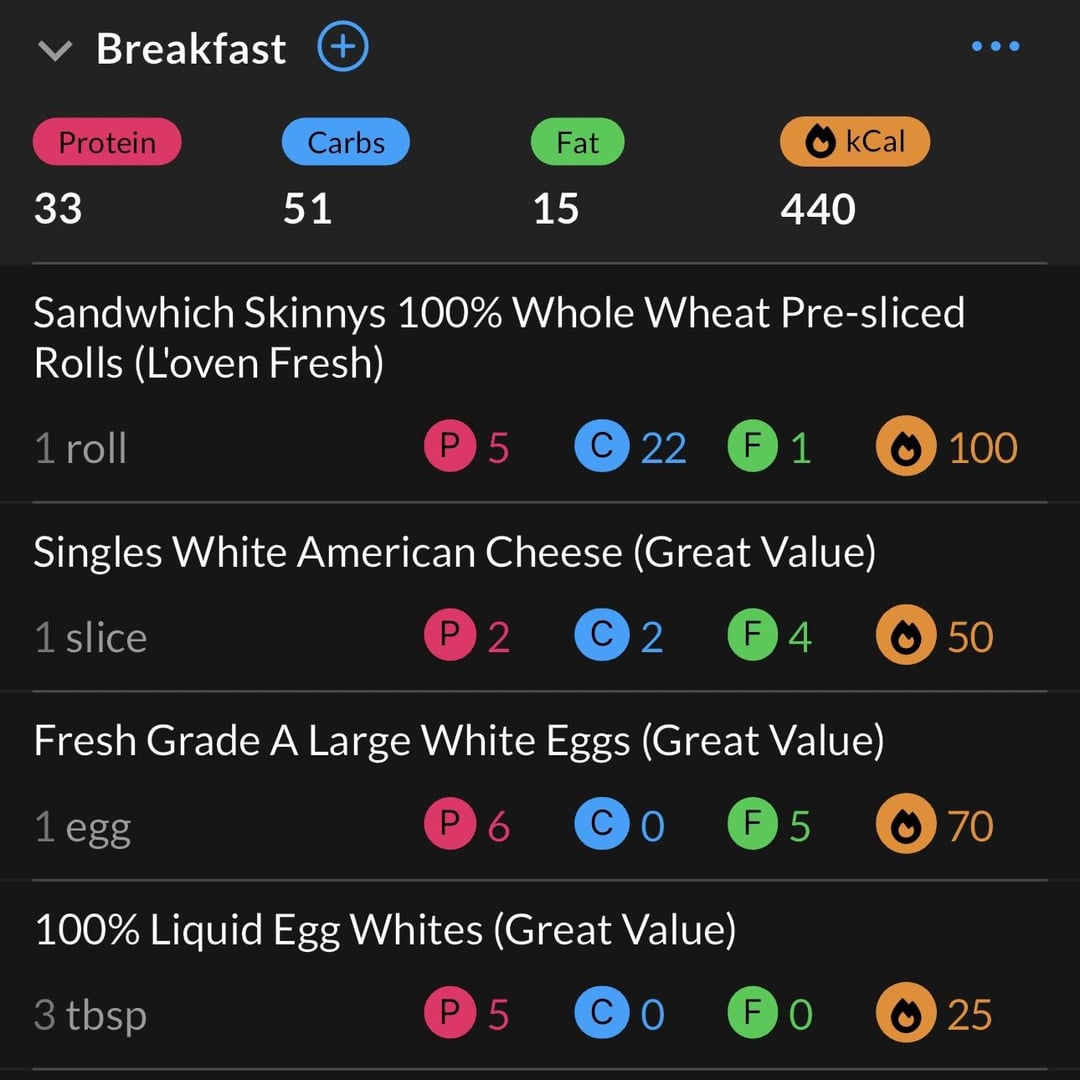The image size is (1080, 1080).
Task: Tap the Breakfast section title
Action: pyautogui.click(x=191, y=48)
